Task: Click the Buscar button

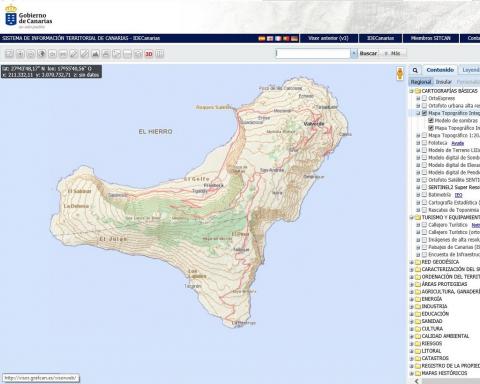Action: [368, 53]
